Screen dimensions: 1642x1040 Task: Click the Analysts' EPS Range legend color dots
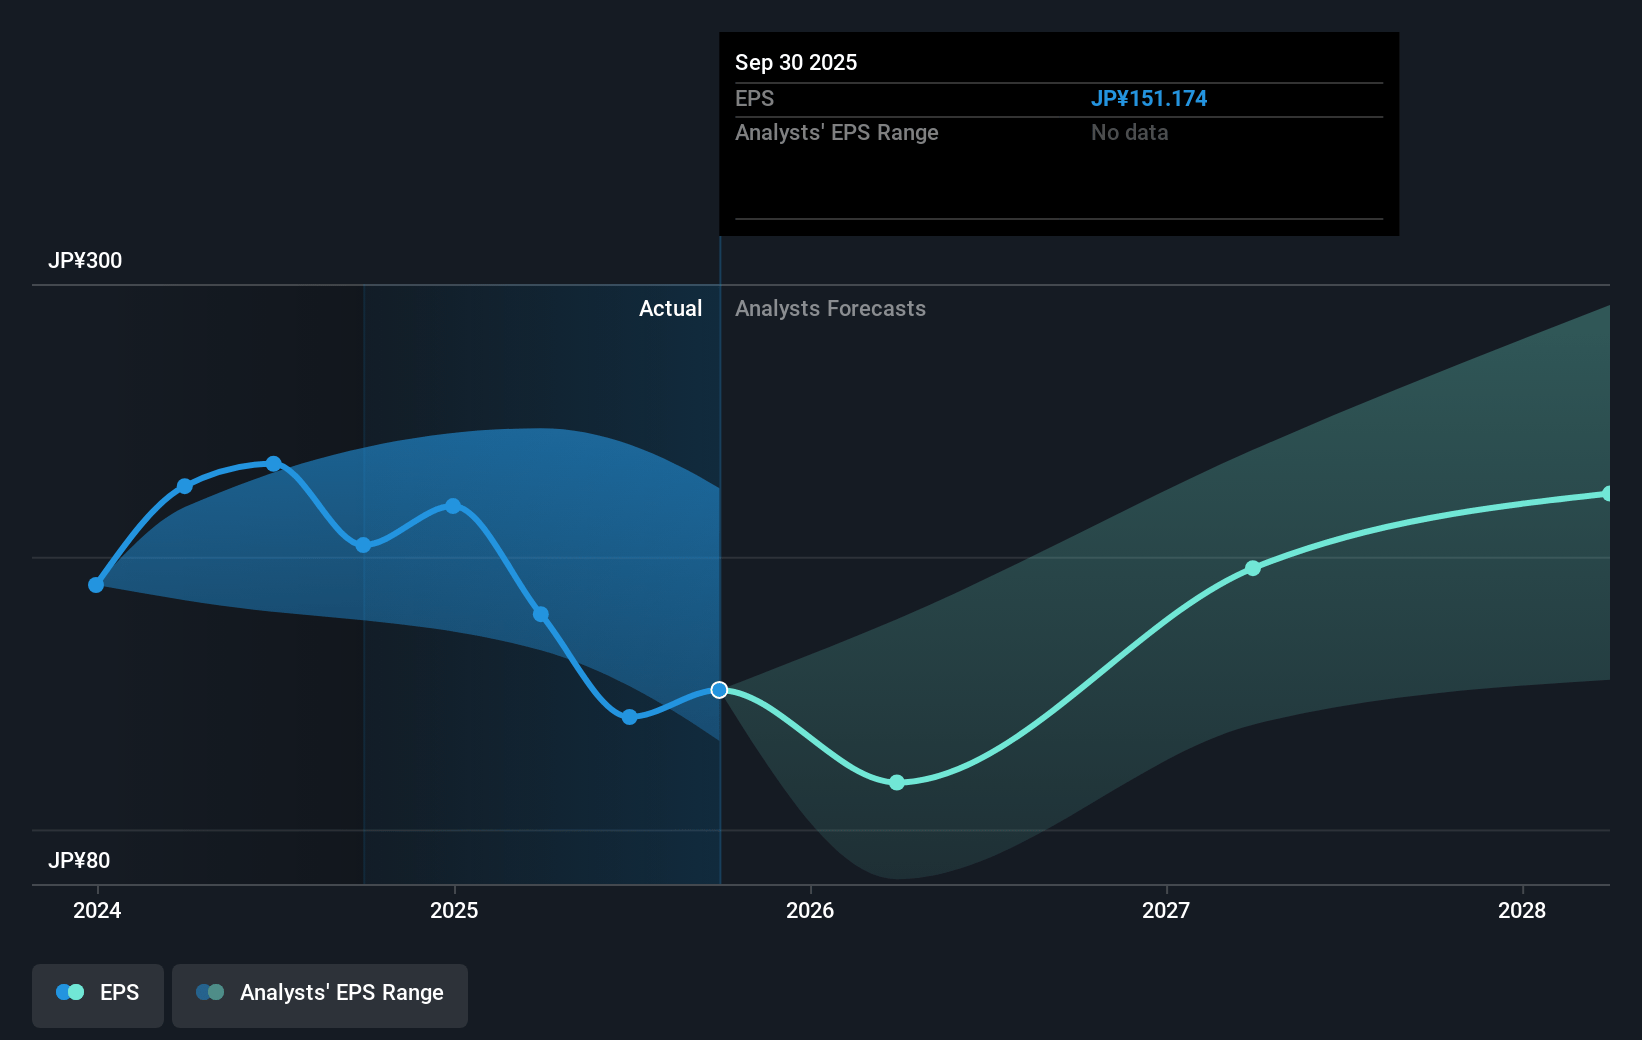(210, 993)
